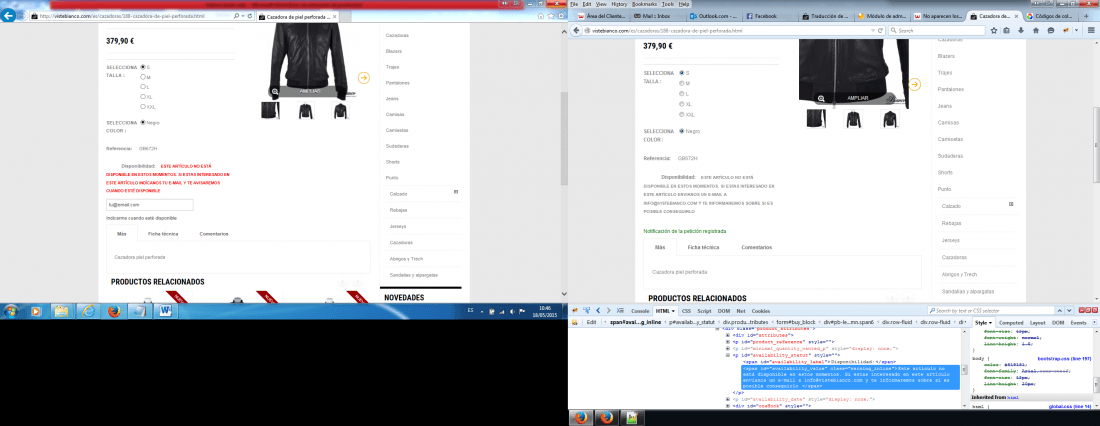Click Internet Explorer address bar refresh icon
The height and width of the screenshot is (426, 1100).
tap(250, 15)
